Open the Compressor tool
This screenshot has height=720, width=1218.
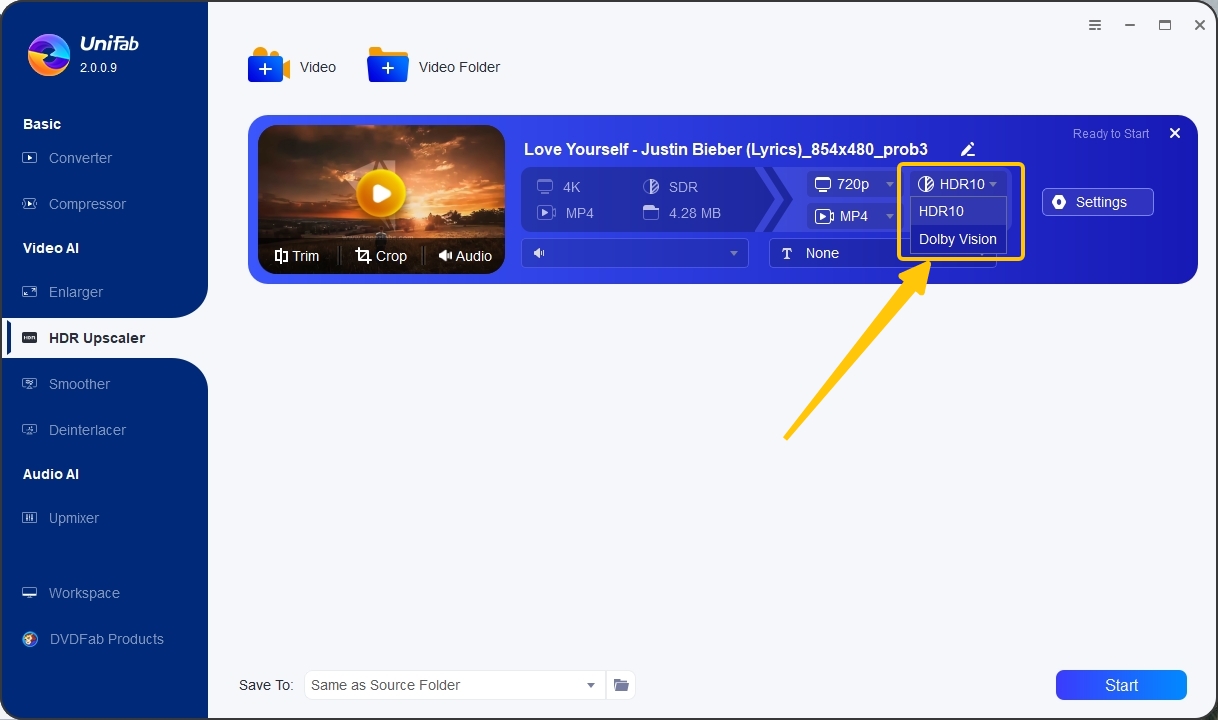[x=85, y=204]
